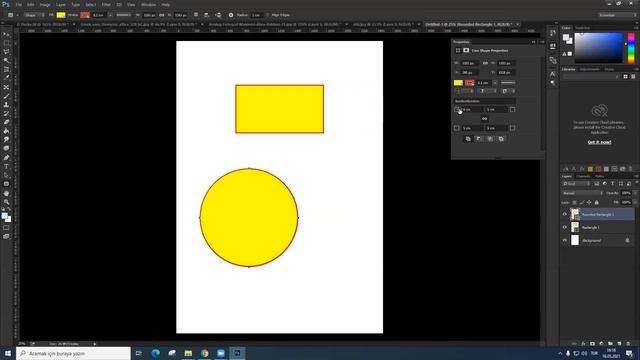Viewport: 640px width, 360px height.
Task: Open the layer Kind filter dropdown
Action: click(576, 184)
